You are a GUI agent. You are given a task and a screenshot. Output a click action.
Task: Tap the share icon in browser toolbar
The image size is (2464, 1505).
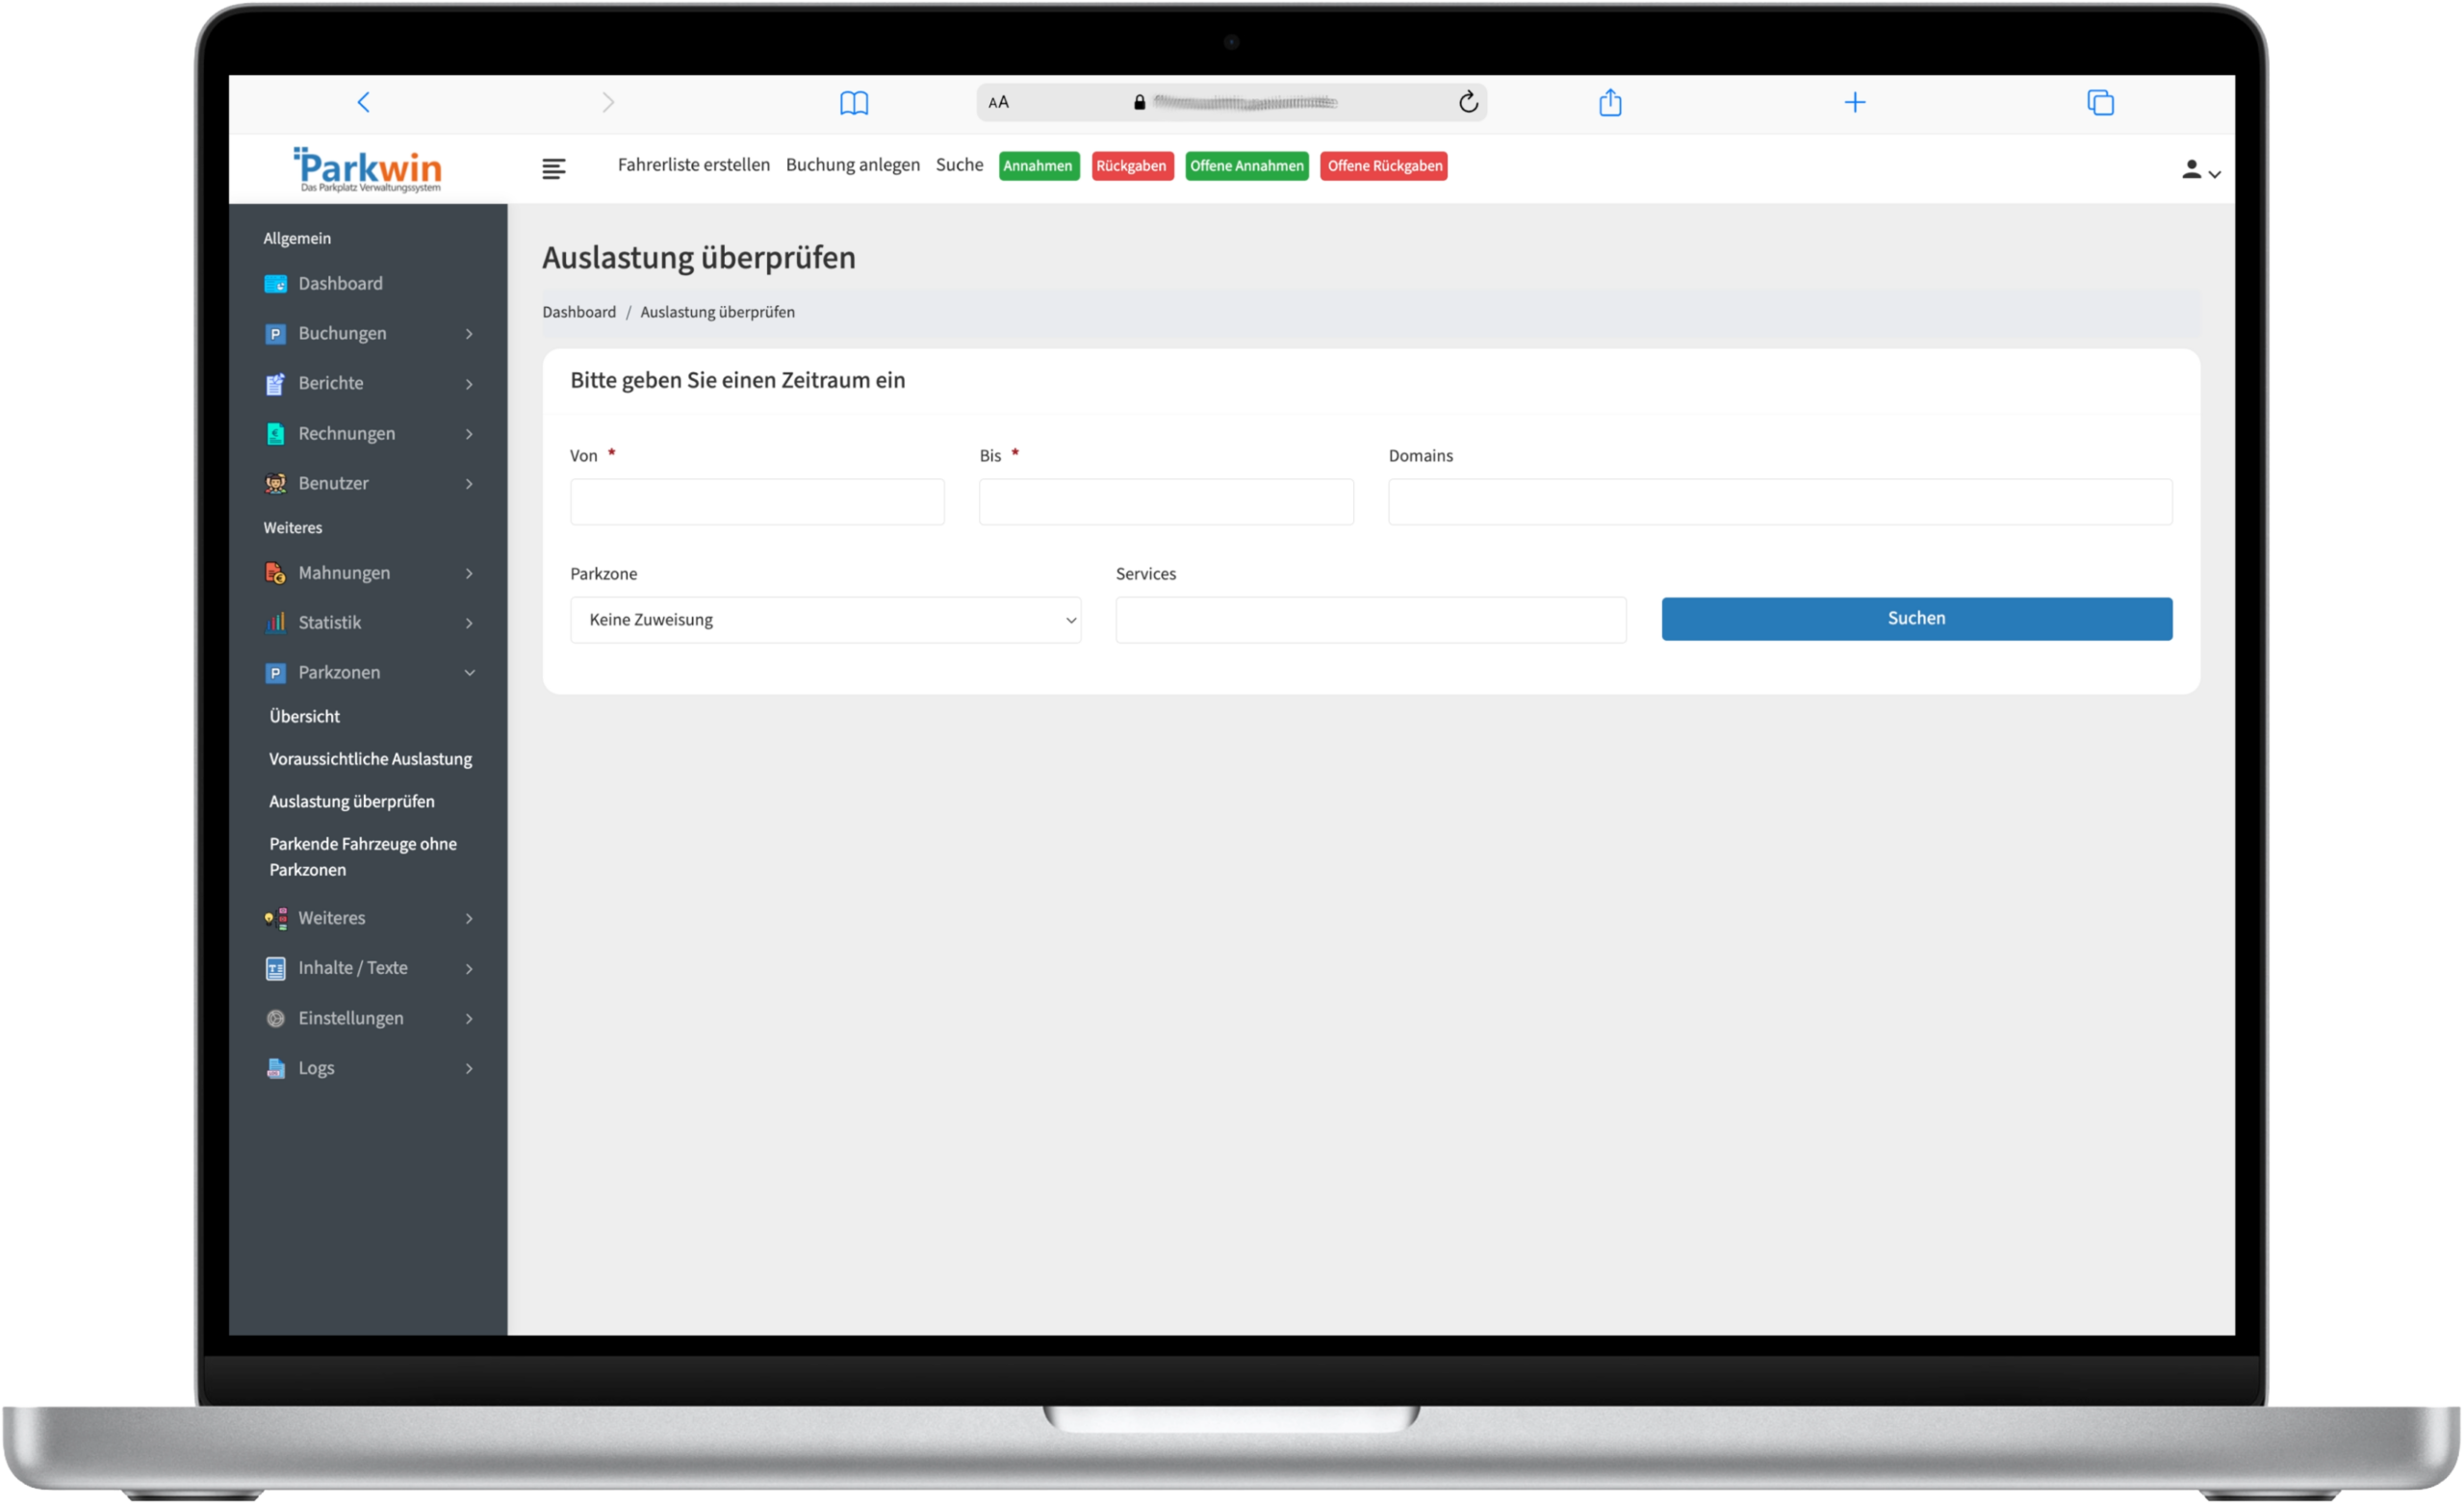(x=1609, y=102)
